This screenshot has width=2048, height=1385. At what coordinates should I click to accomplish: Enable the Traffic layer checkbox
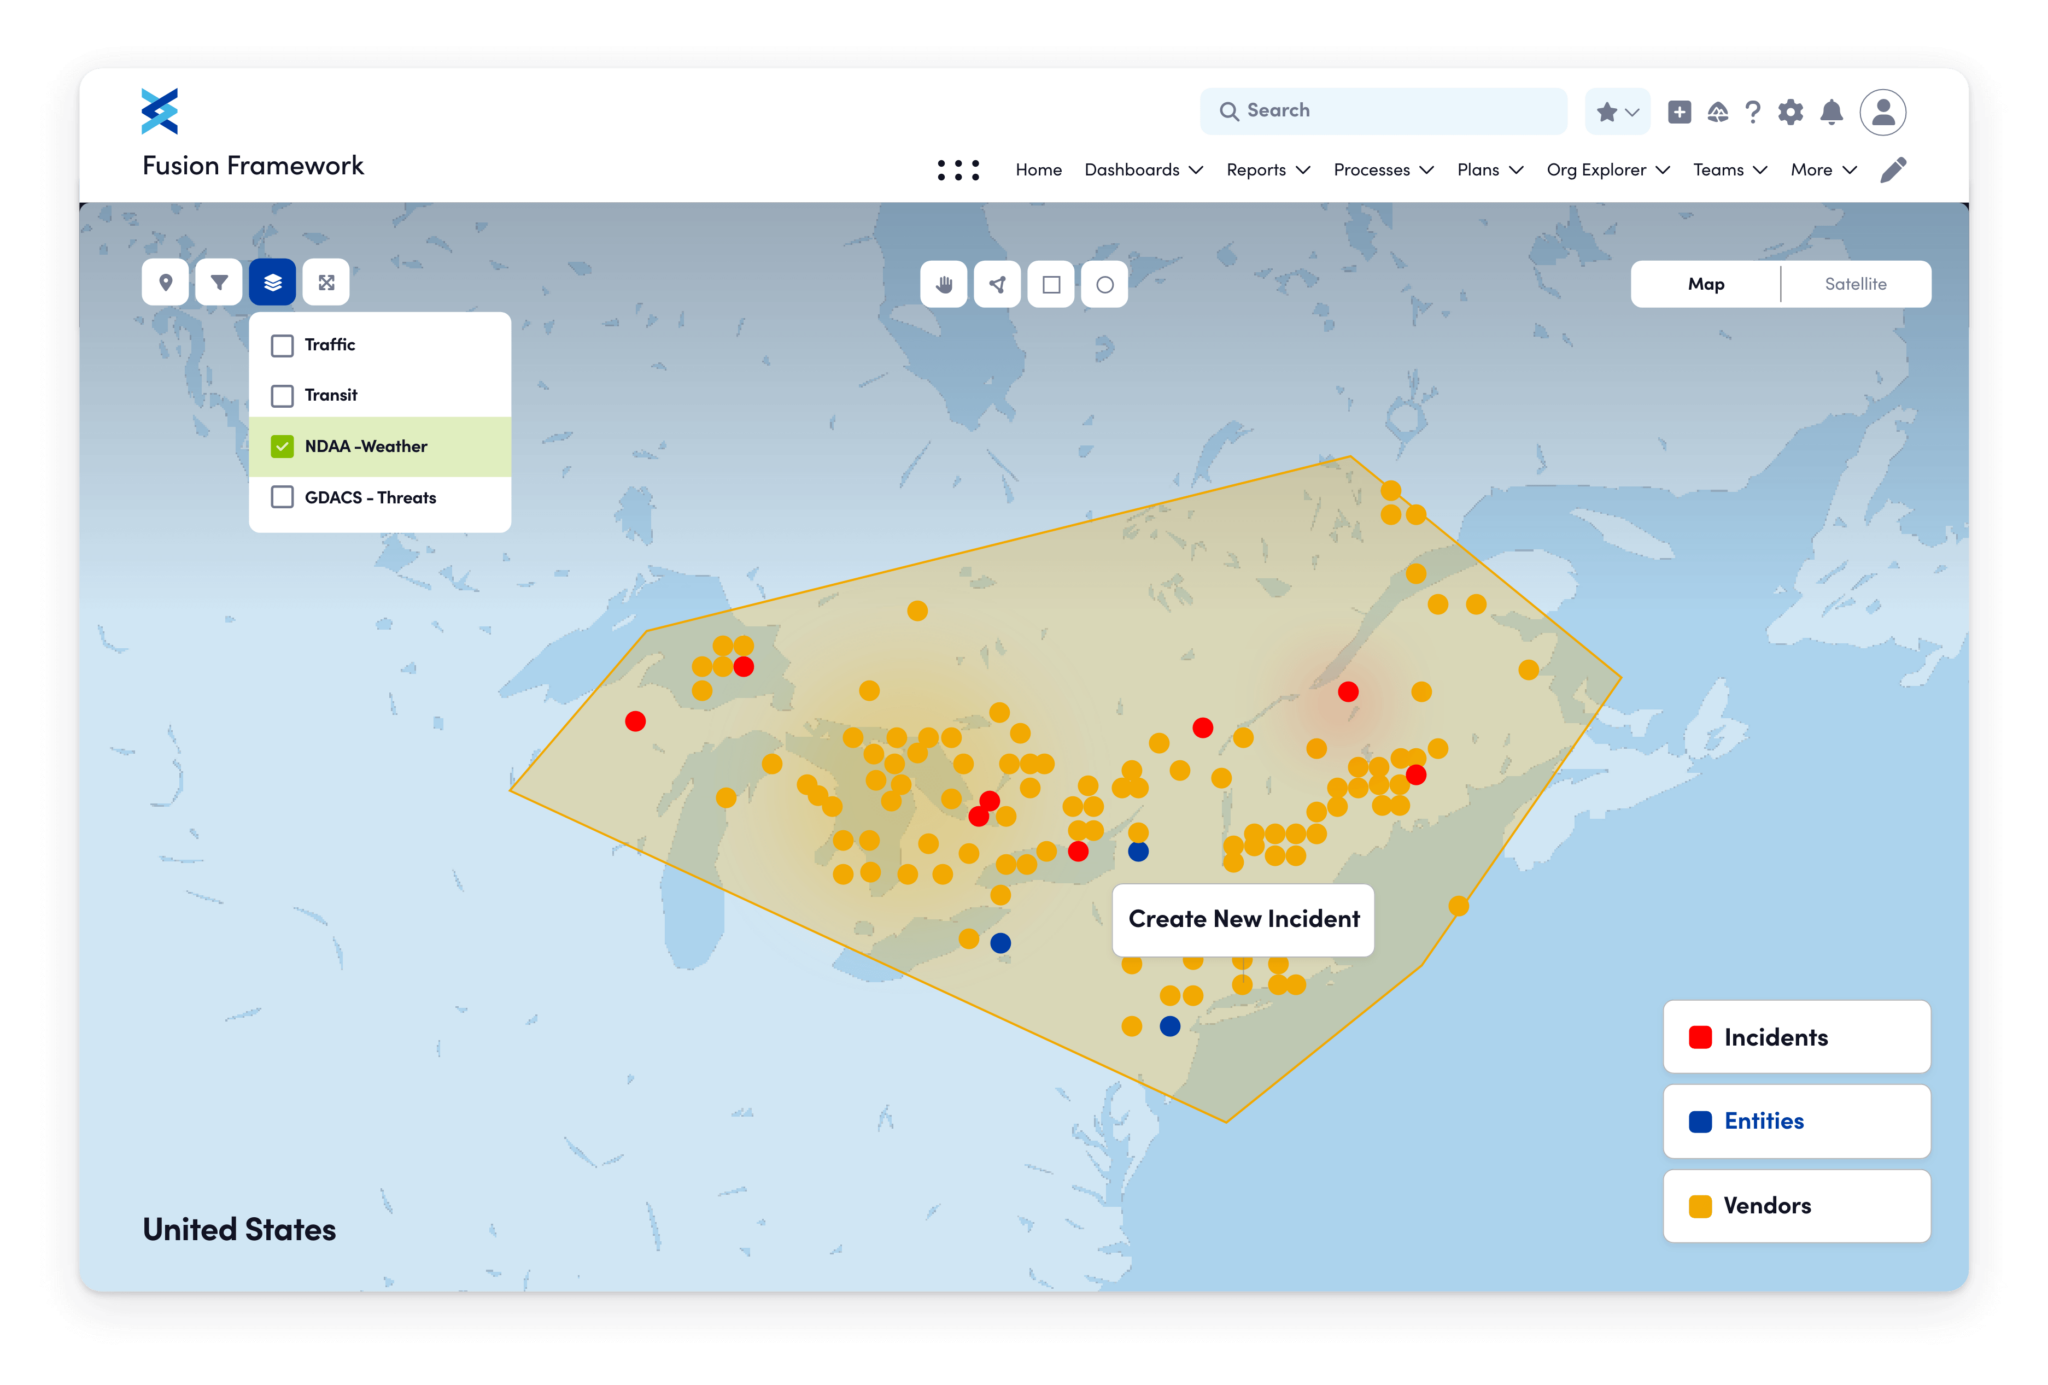coord(283,345)
